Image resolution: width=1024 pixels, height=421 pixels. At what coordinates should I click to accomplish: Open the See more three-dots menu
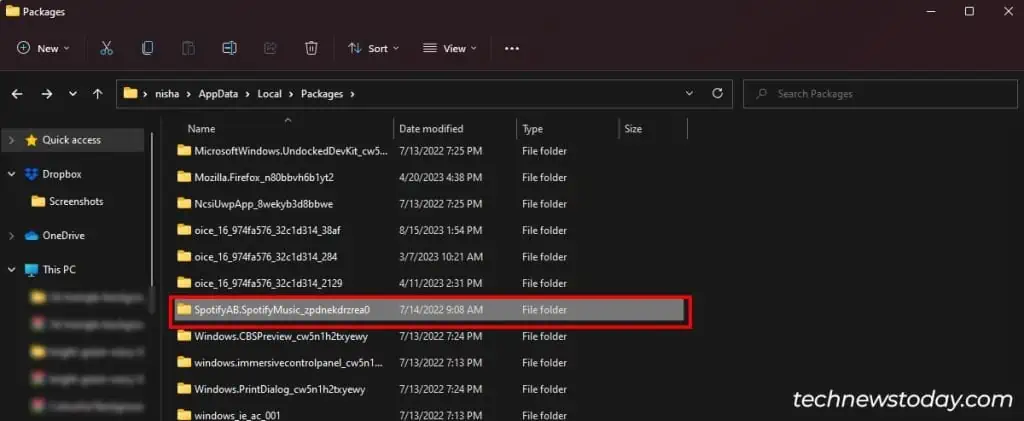coord(512,48)
